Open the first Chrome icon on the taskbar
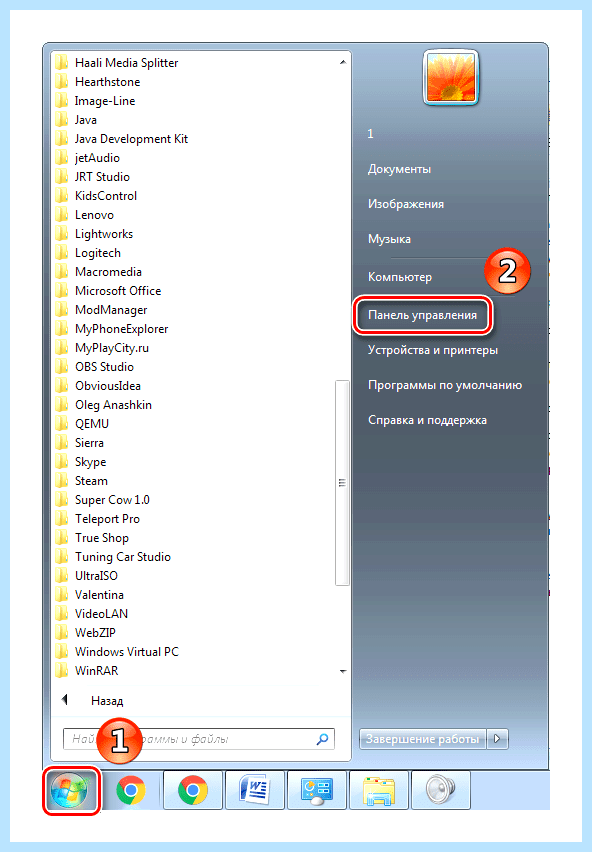This screenshot has width=592, height=852. [131, 791]
